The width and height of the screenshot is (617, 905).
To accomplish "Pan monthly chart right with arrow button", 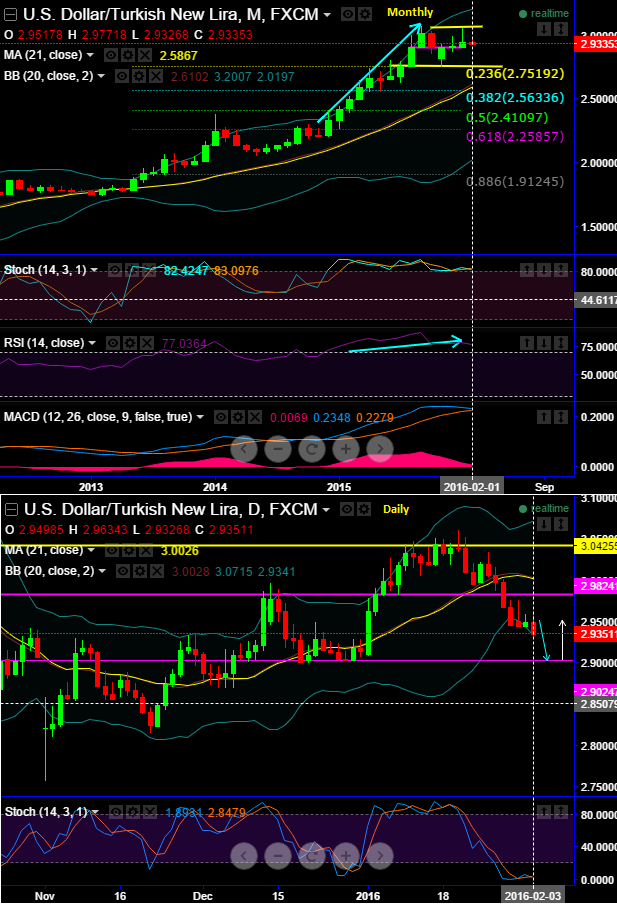I will [x=380, y=448].
